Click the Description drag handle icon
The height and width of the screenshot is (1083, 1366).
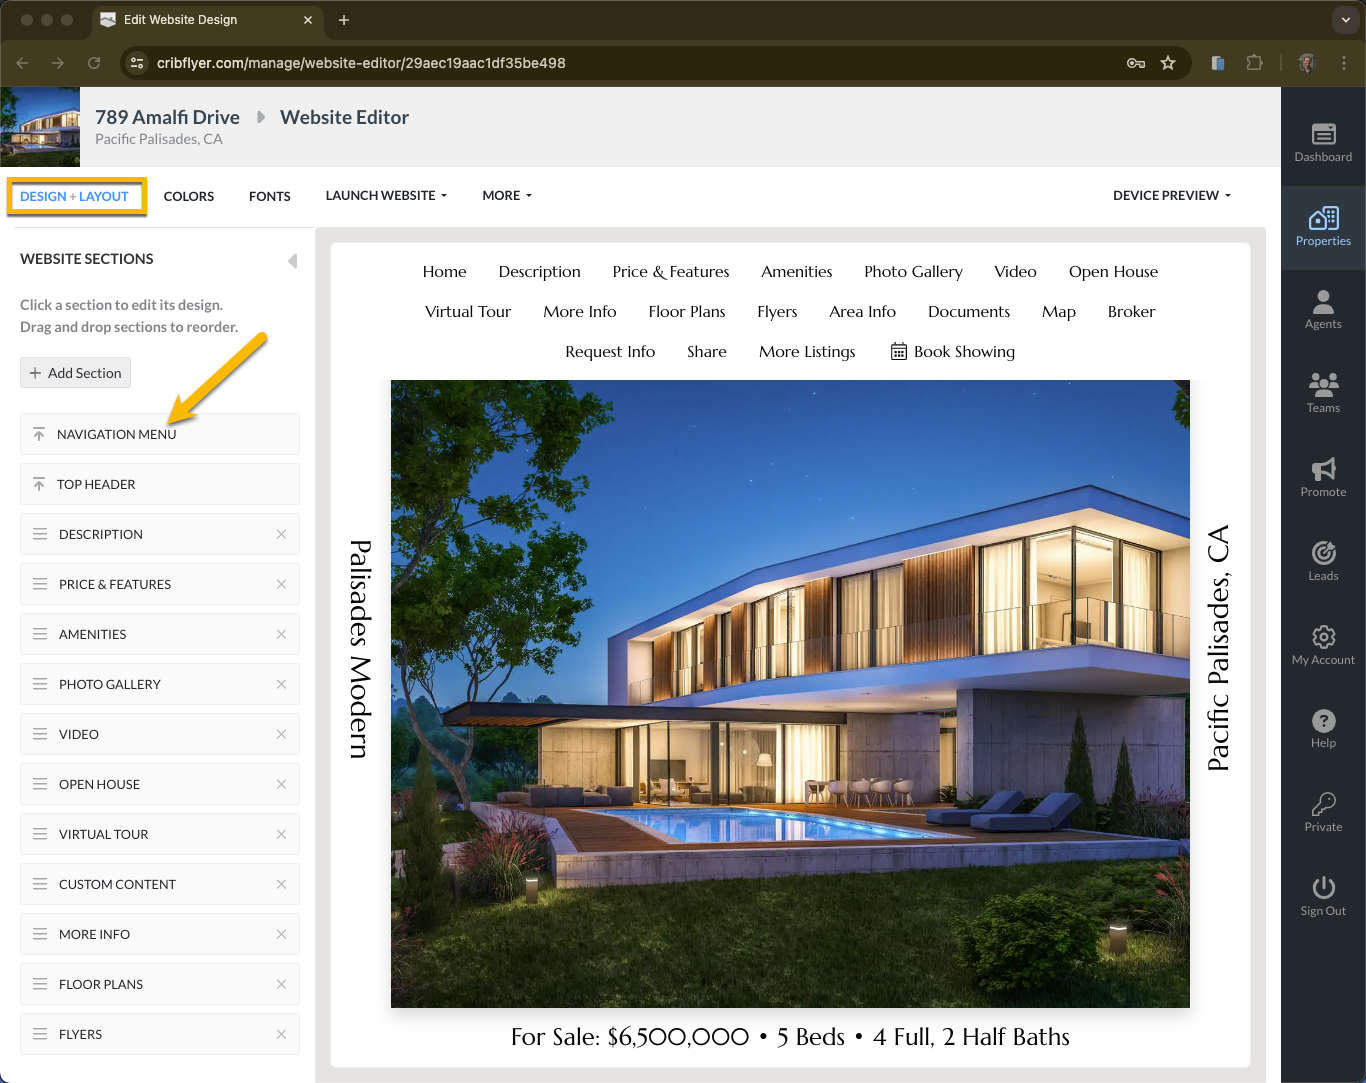(40, 534)
